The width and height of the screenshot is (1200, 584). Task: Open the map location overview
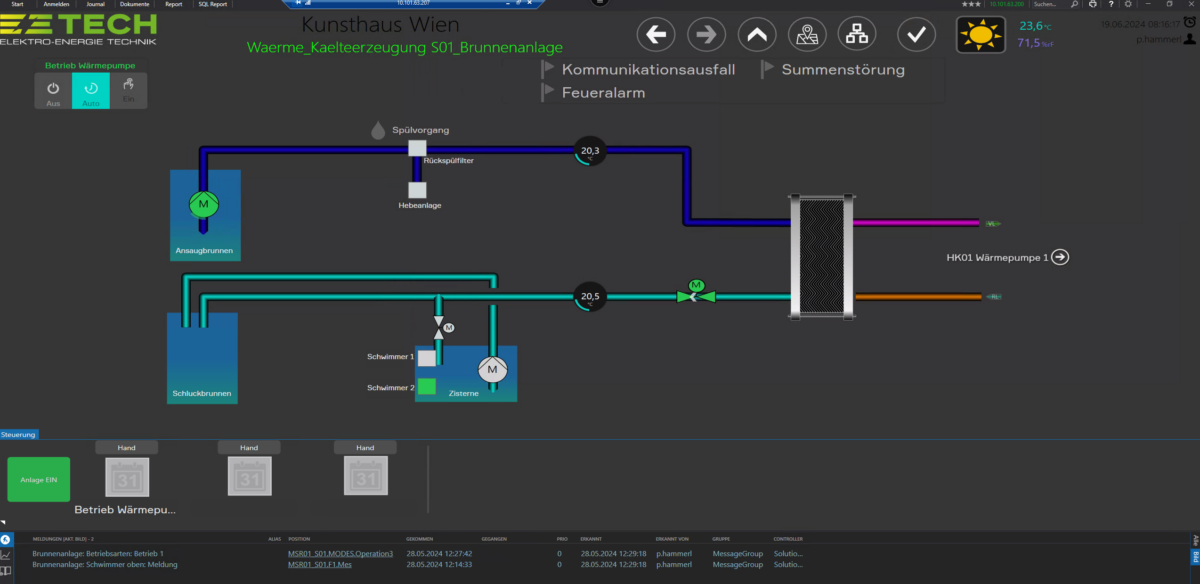click(806, 35)
